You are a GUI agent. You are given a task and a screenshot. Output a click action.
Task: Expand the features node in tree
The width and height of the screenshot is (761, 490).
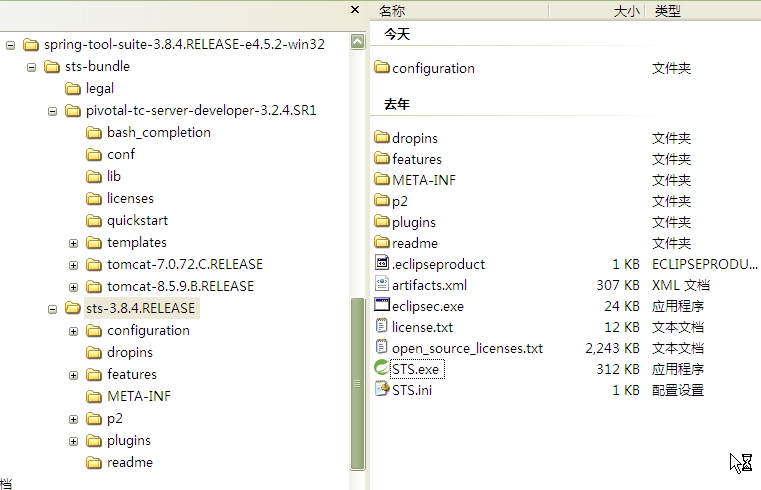73,376
